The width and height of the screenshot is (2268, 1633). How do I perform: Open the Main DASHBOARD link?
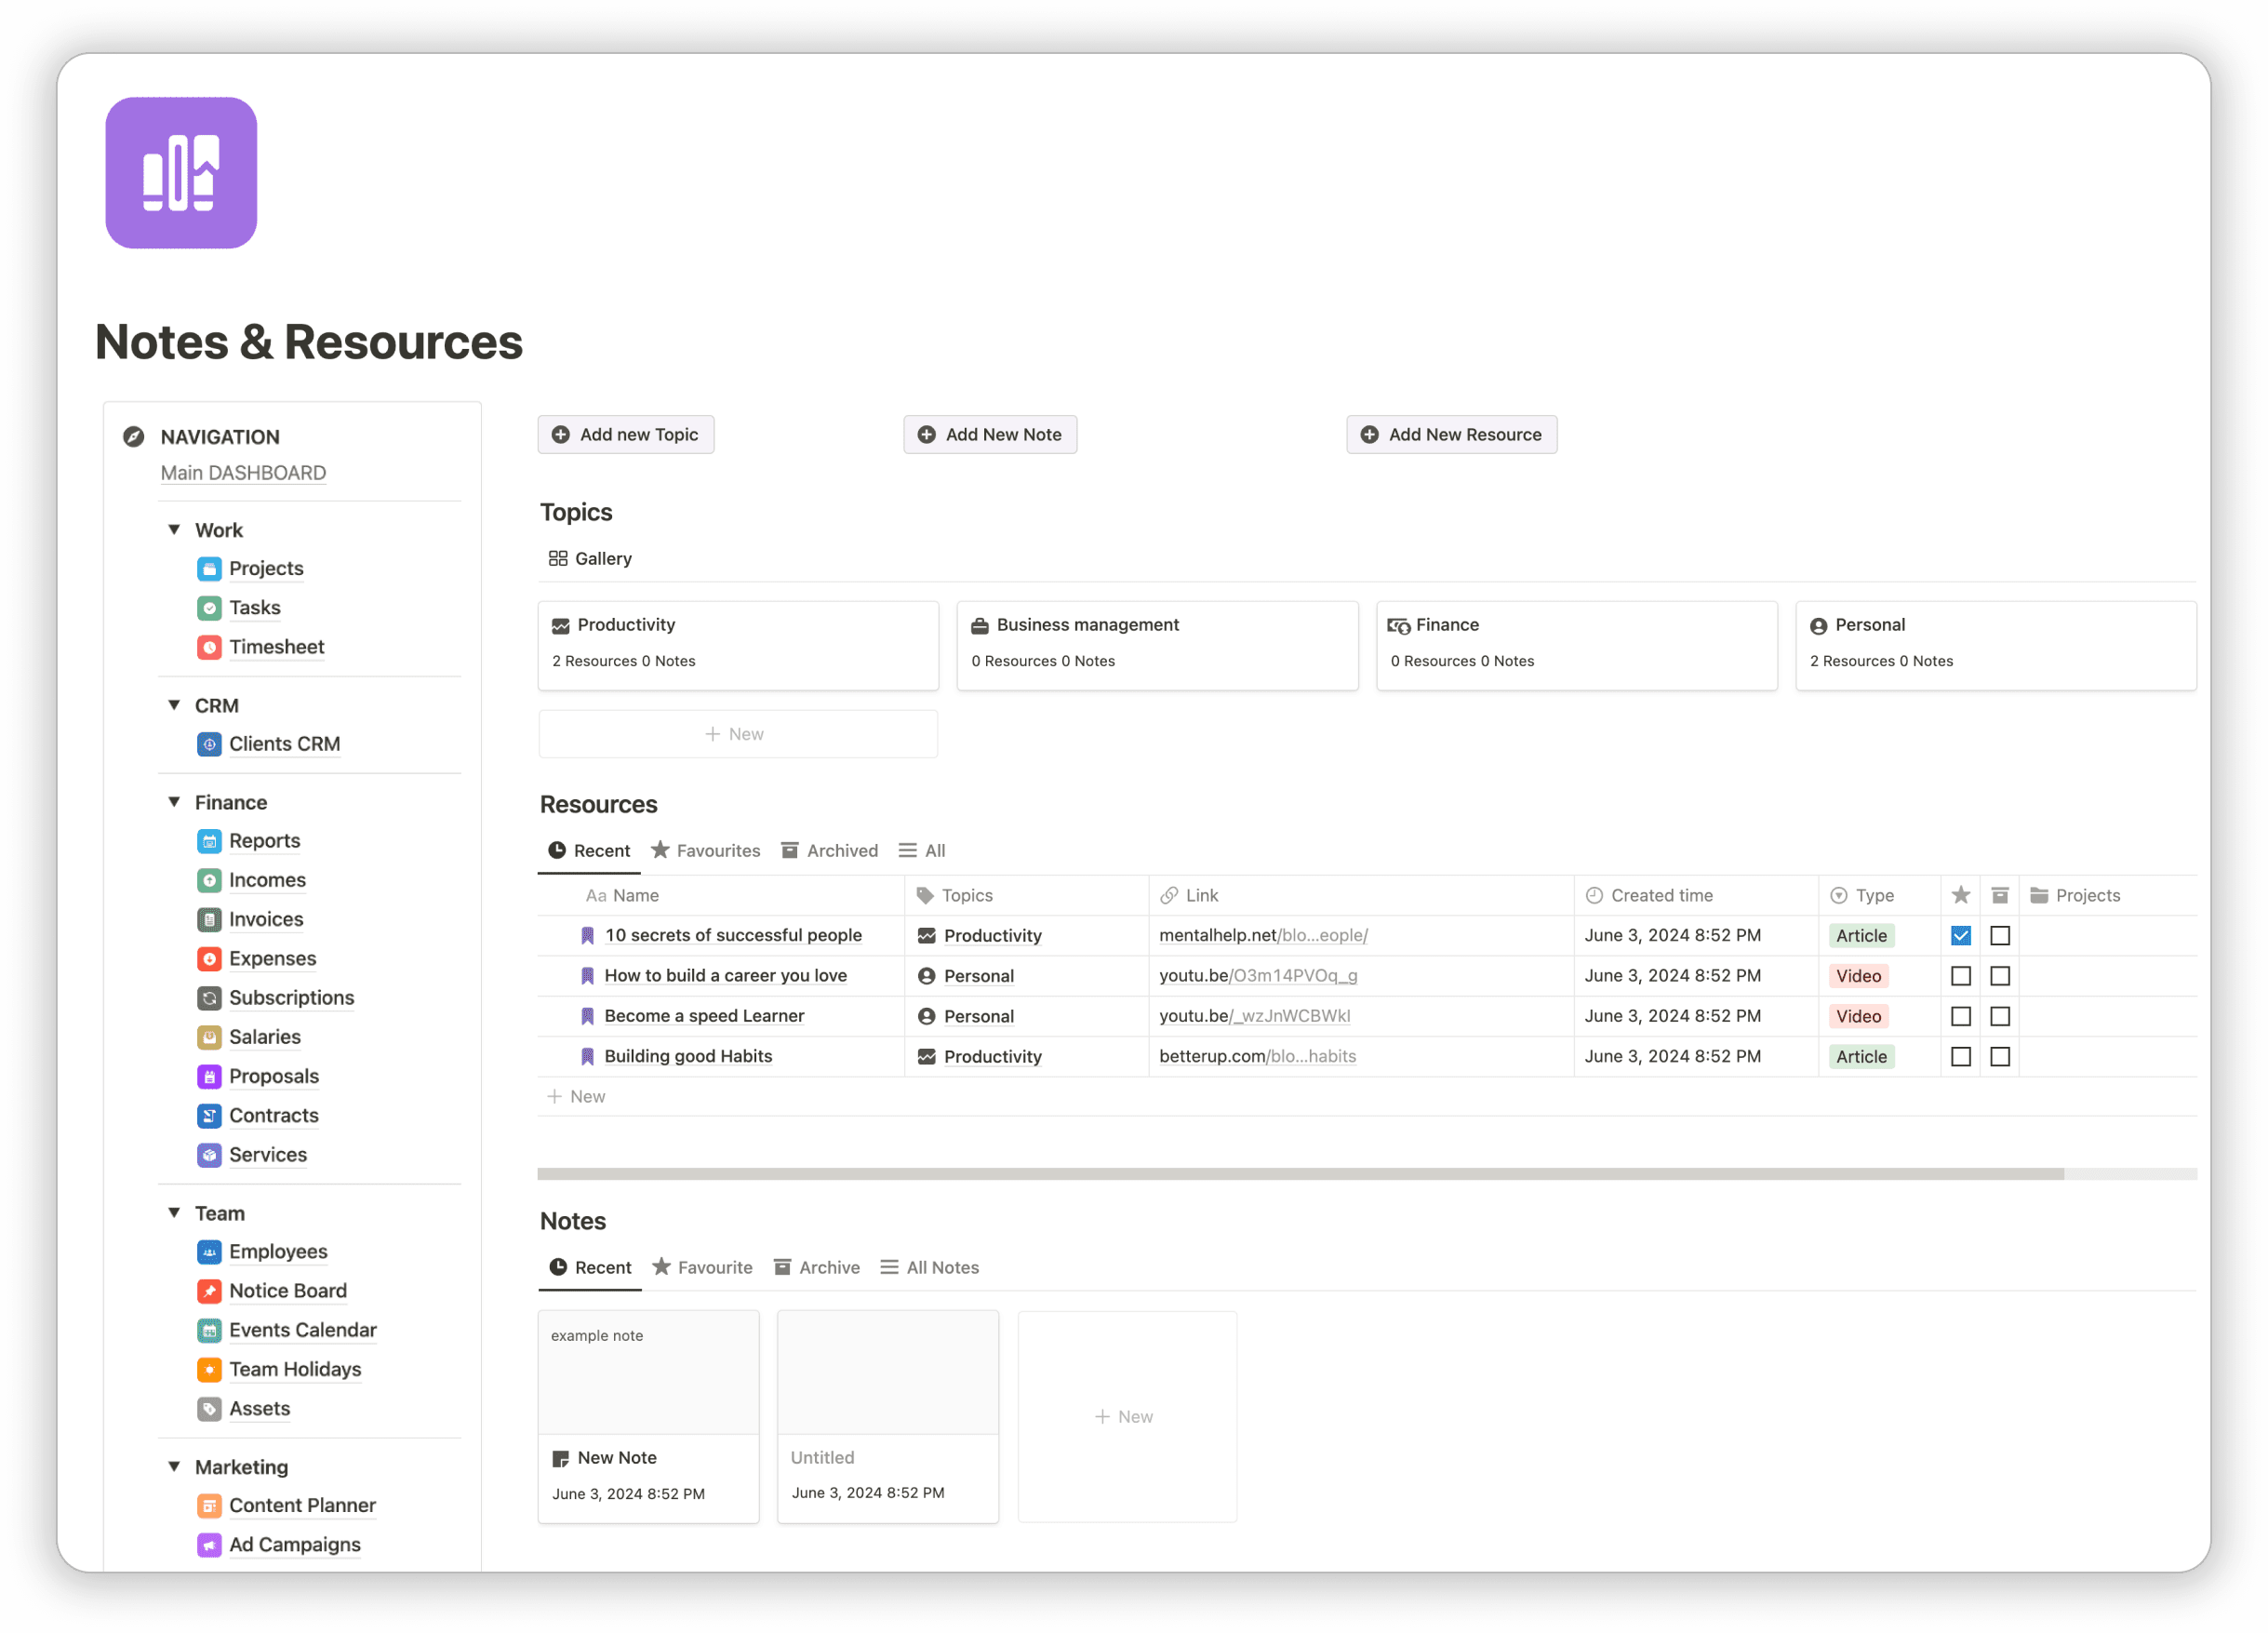pos(243,472)
